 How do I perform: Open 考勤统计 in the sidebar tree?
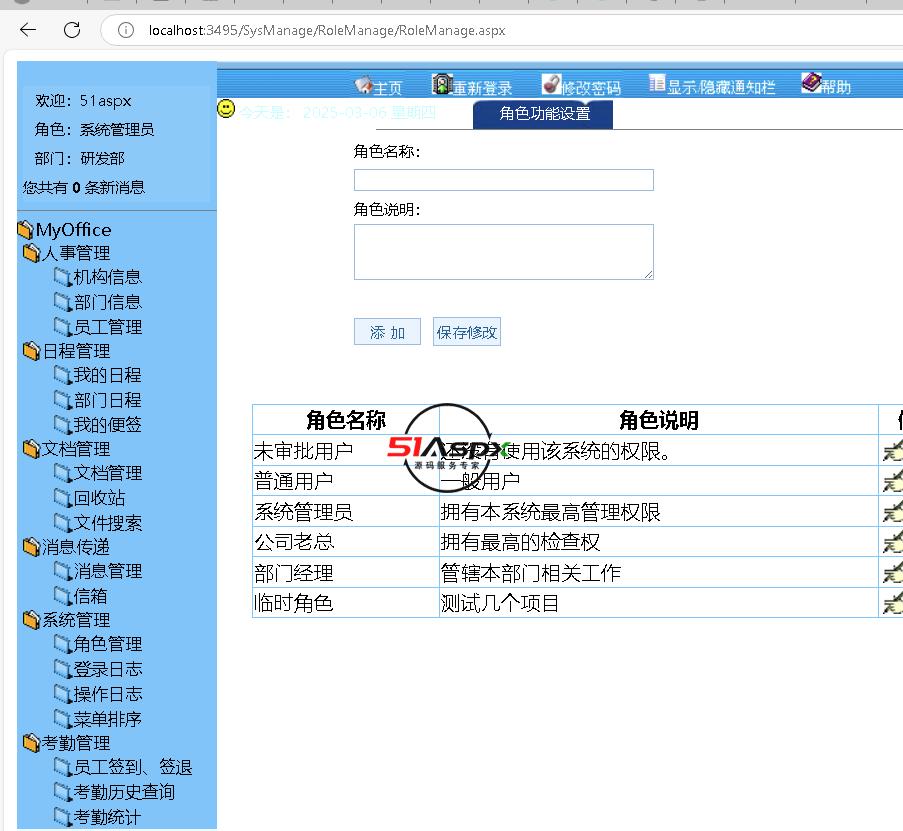coord(107,817)
